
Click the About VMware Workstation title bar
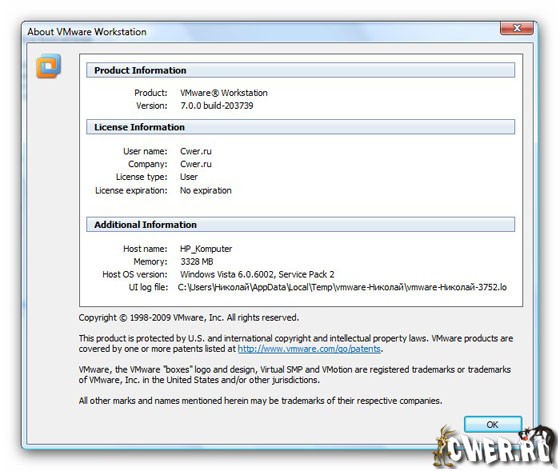[250, 32]
